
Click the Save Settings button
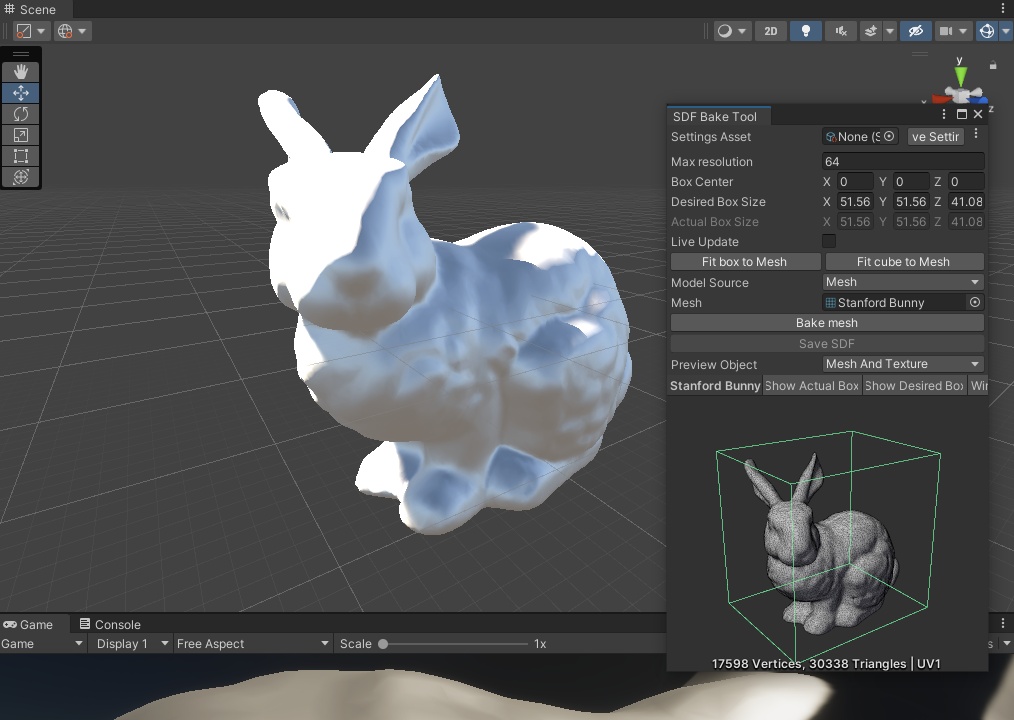pos(936,136)
